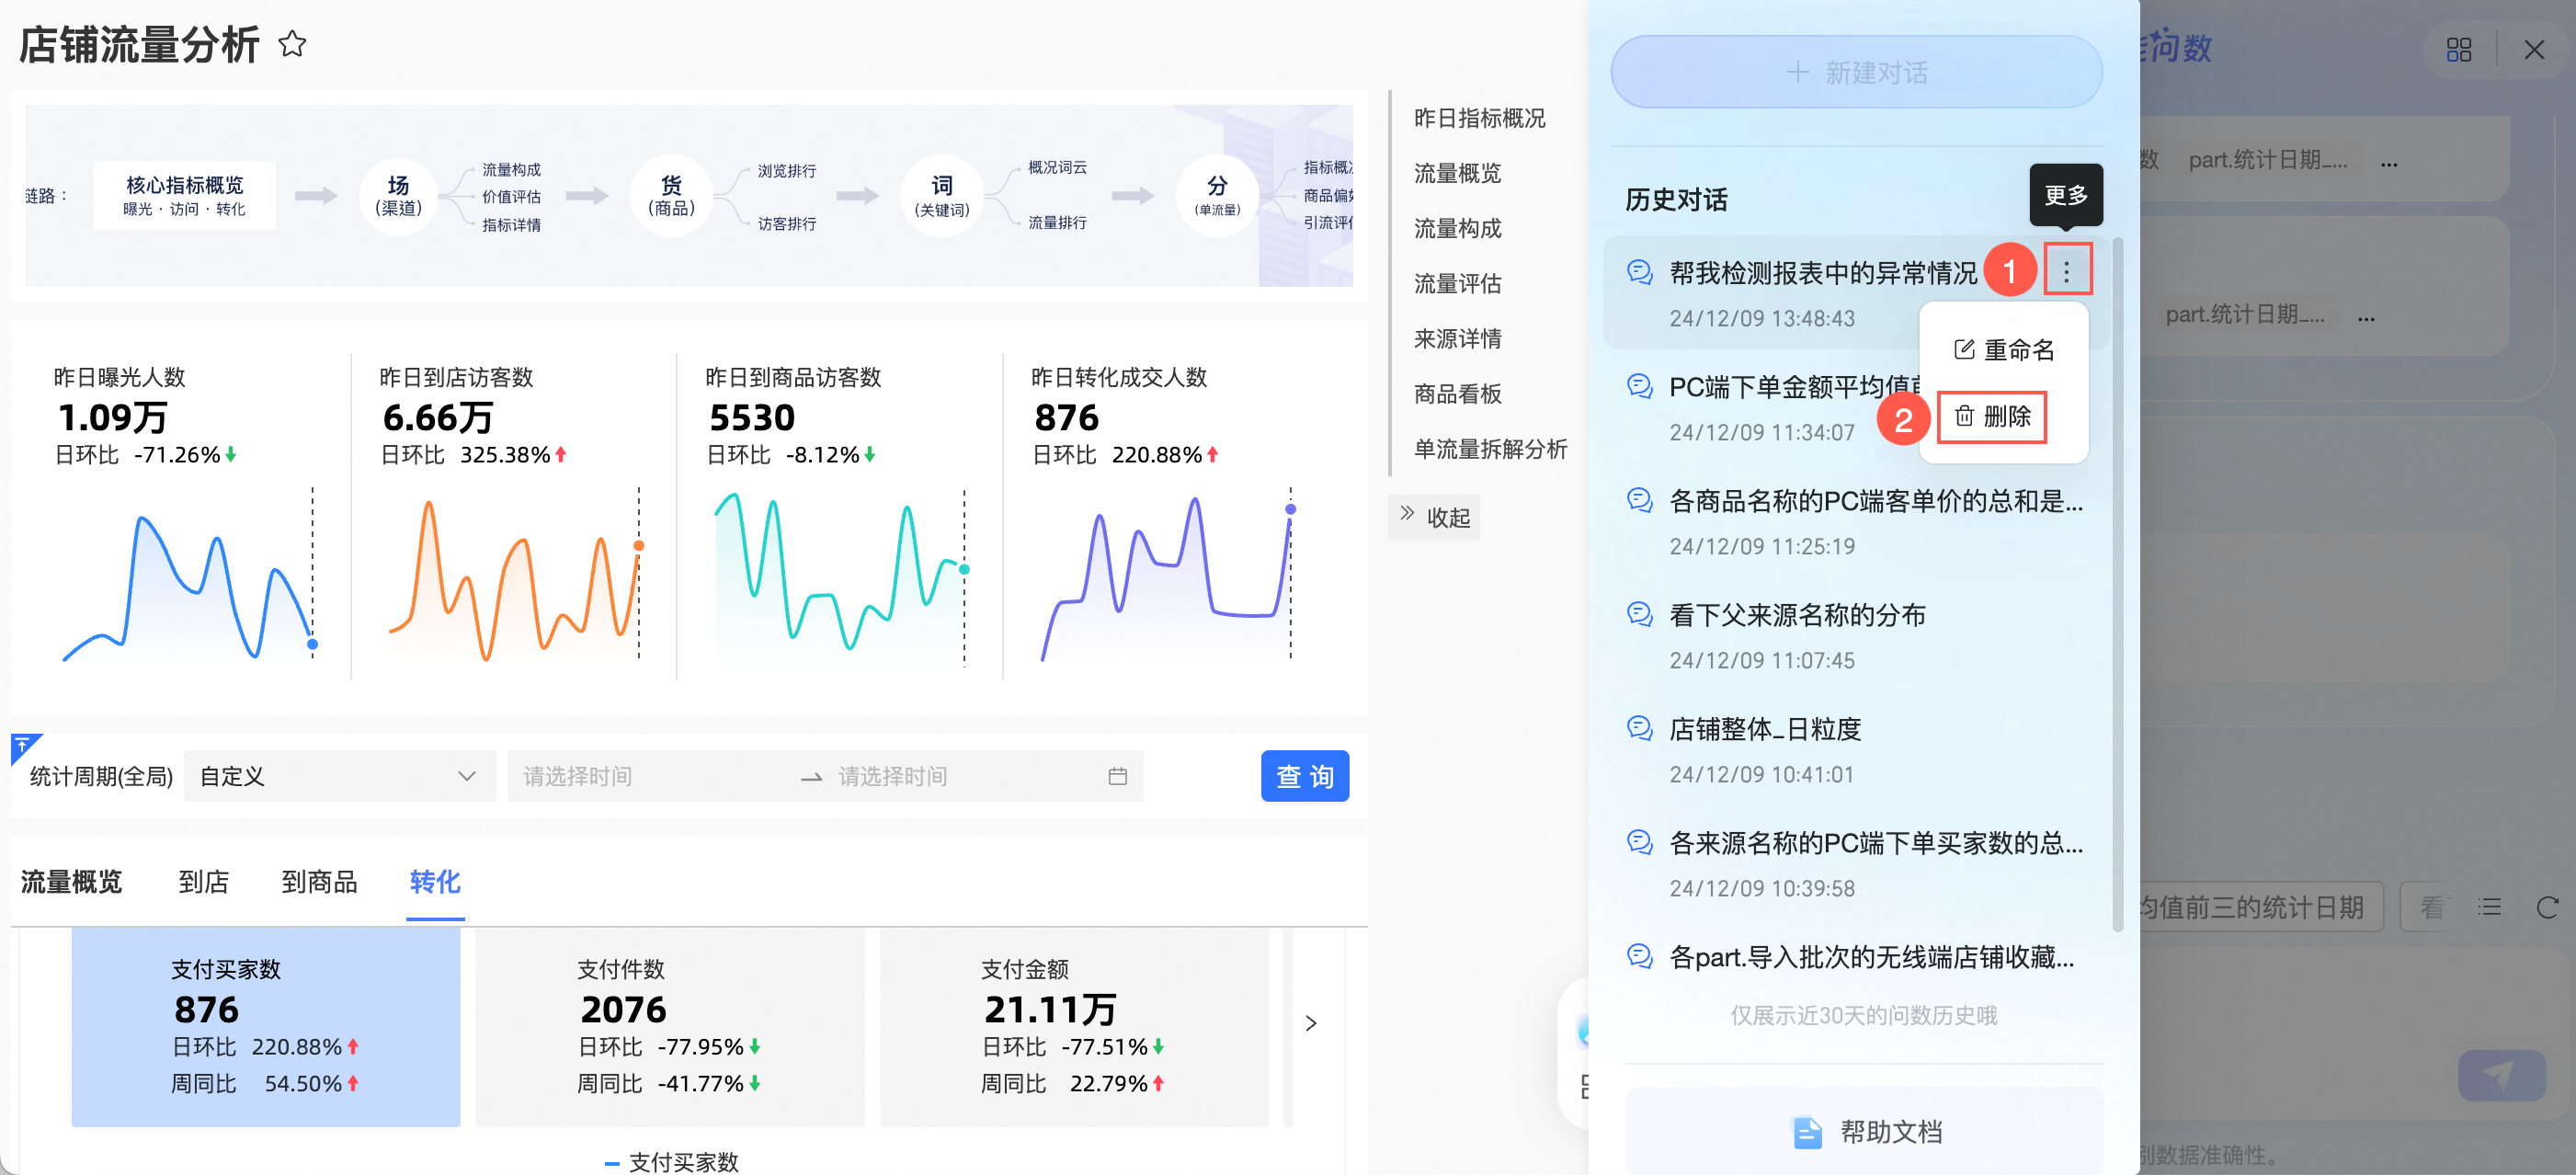This screenshot has height=1175, width=2576.
Task: Click the list icon near suggested questions
Action: coord(2489,907)
